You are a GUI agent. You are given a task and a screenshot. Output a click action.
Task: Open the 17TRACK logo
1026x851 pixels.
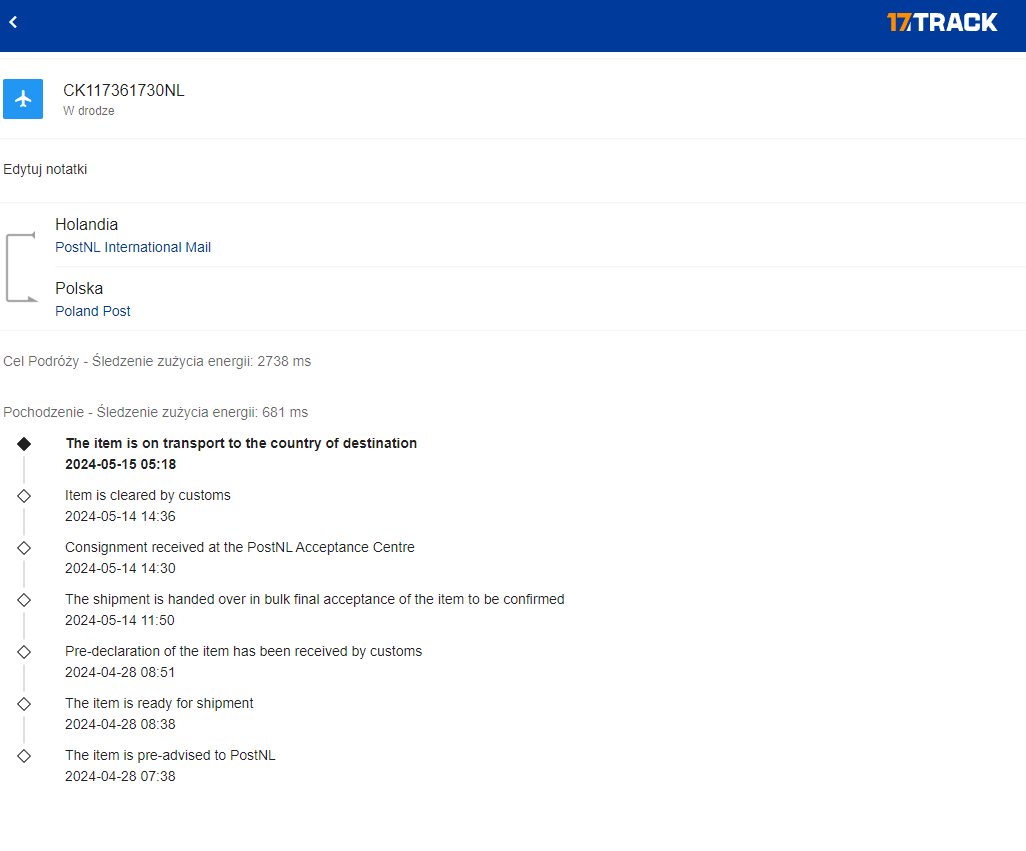tap(942, 23)
